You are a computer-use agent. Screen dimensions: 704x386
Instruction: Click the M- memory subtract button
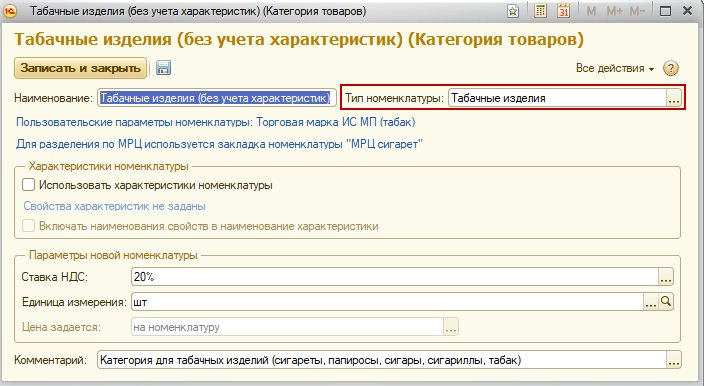point(637,11)
